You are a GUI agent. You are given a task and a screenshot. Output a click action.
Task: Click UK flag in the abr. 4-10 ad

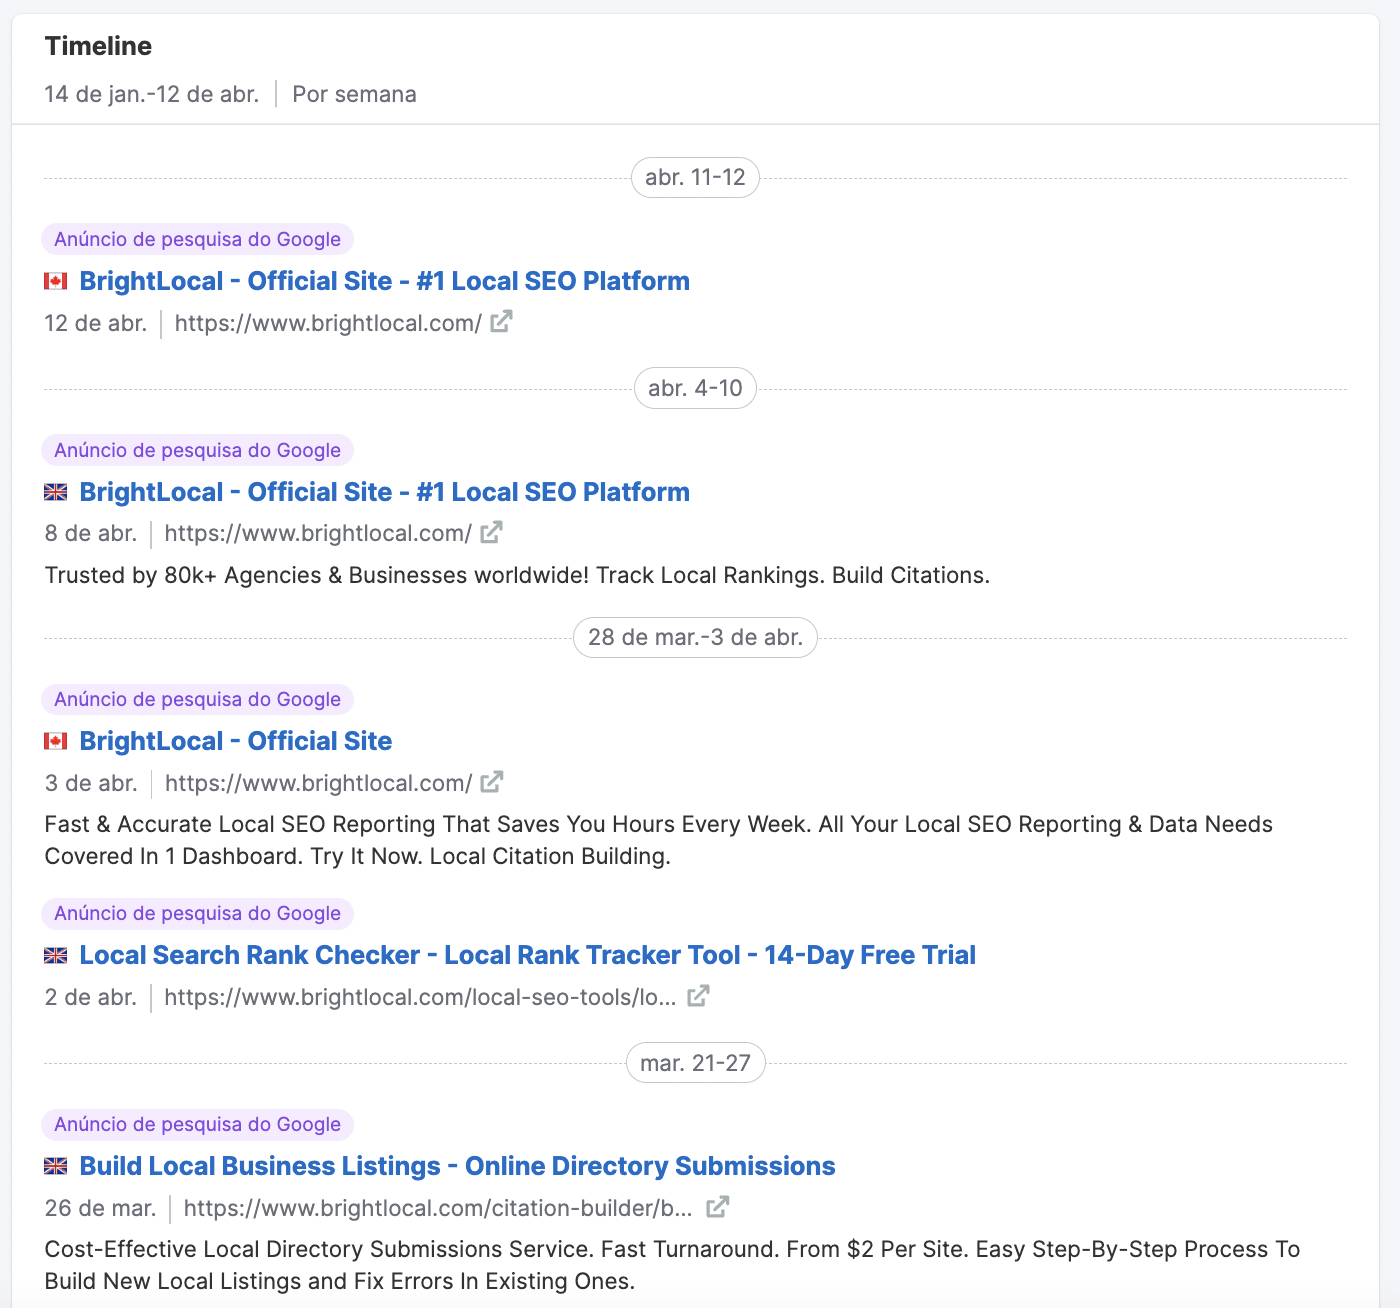(x=56, y=492)
